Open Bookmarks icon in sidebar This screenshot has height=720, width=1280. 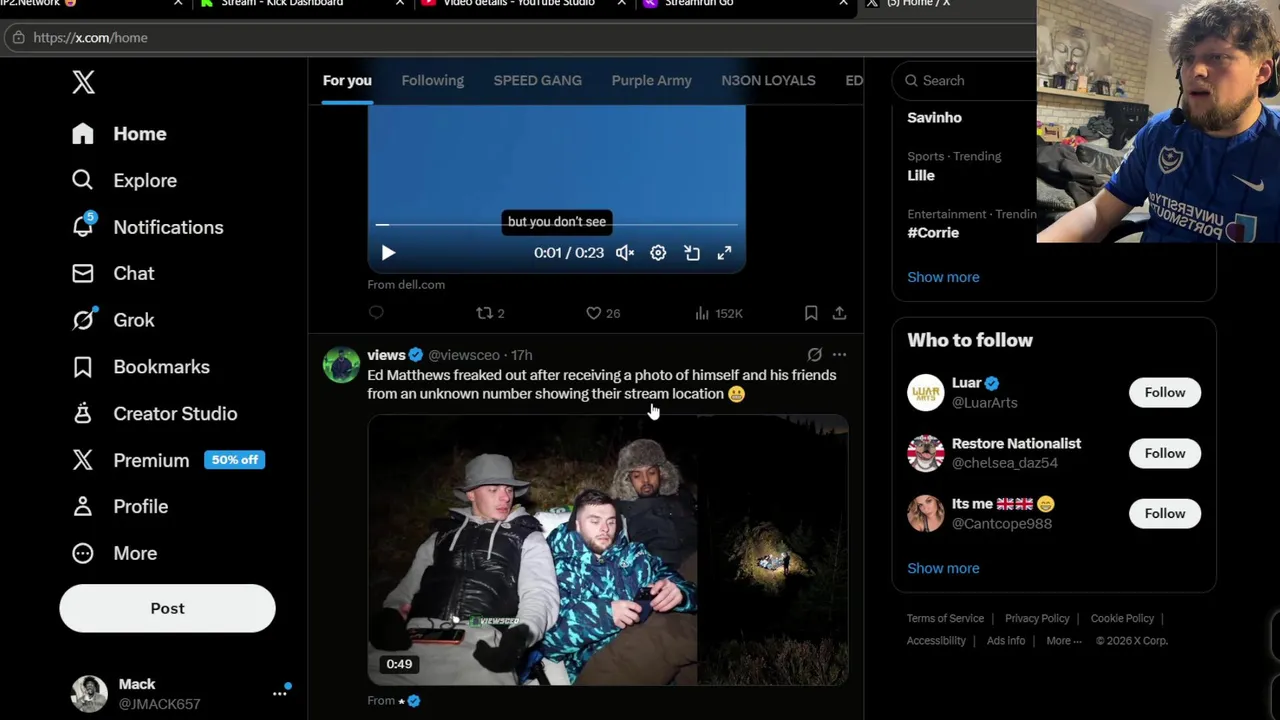coord(82,366)
